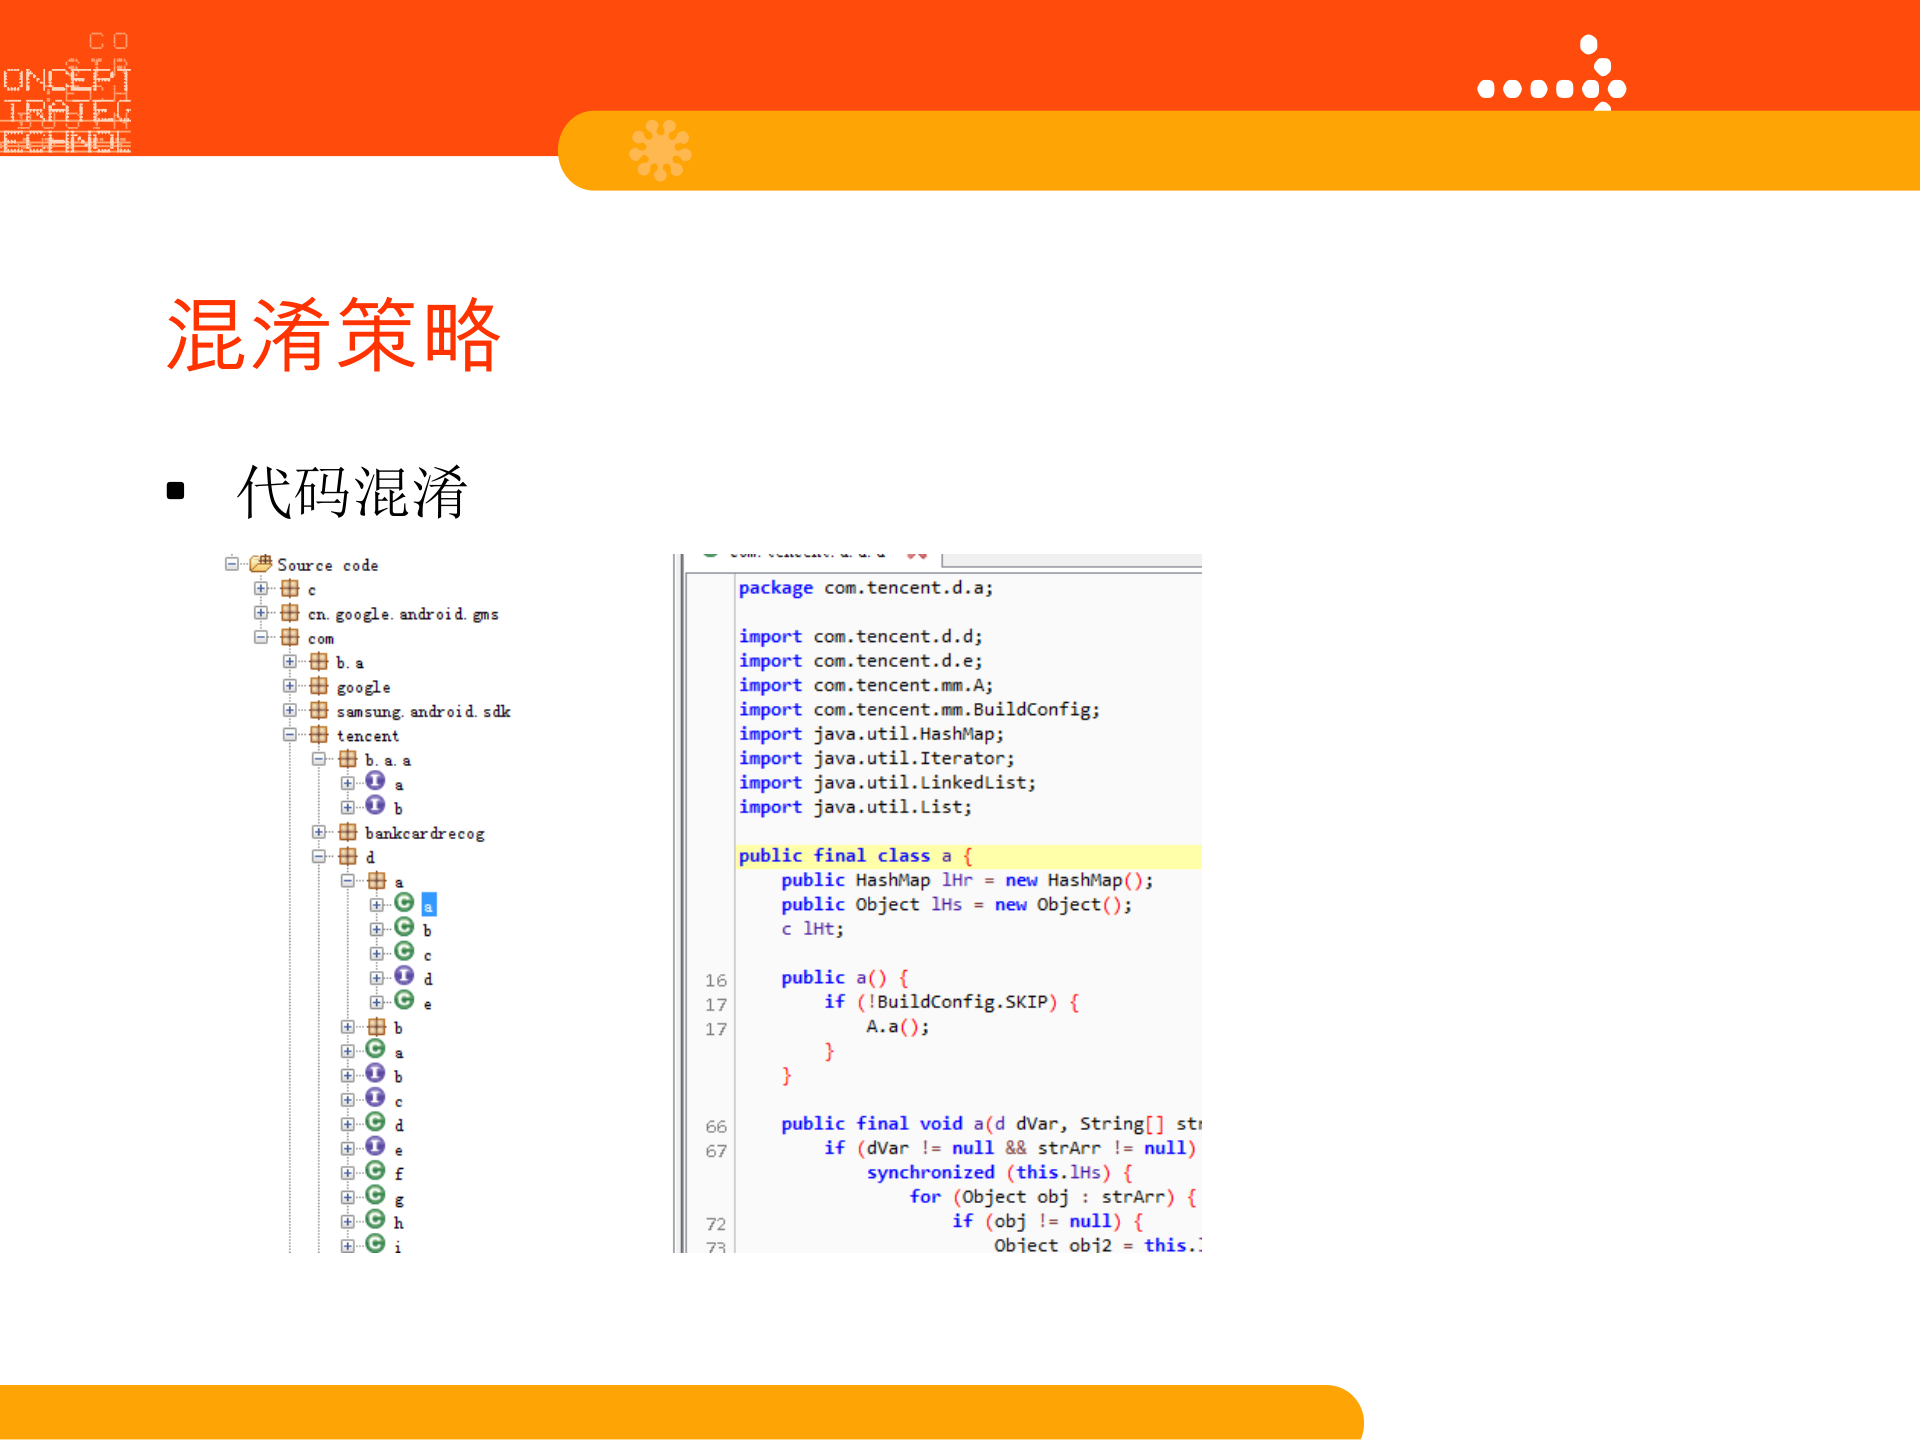1920x1440 pixels.
Task: Expand the 'cn.google.android.gms' node
Action: [x=260, y=613]
